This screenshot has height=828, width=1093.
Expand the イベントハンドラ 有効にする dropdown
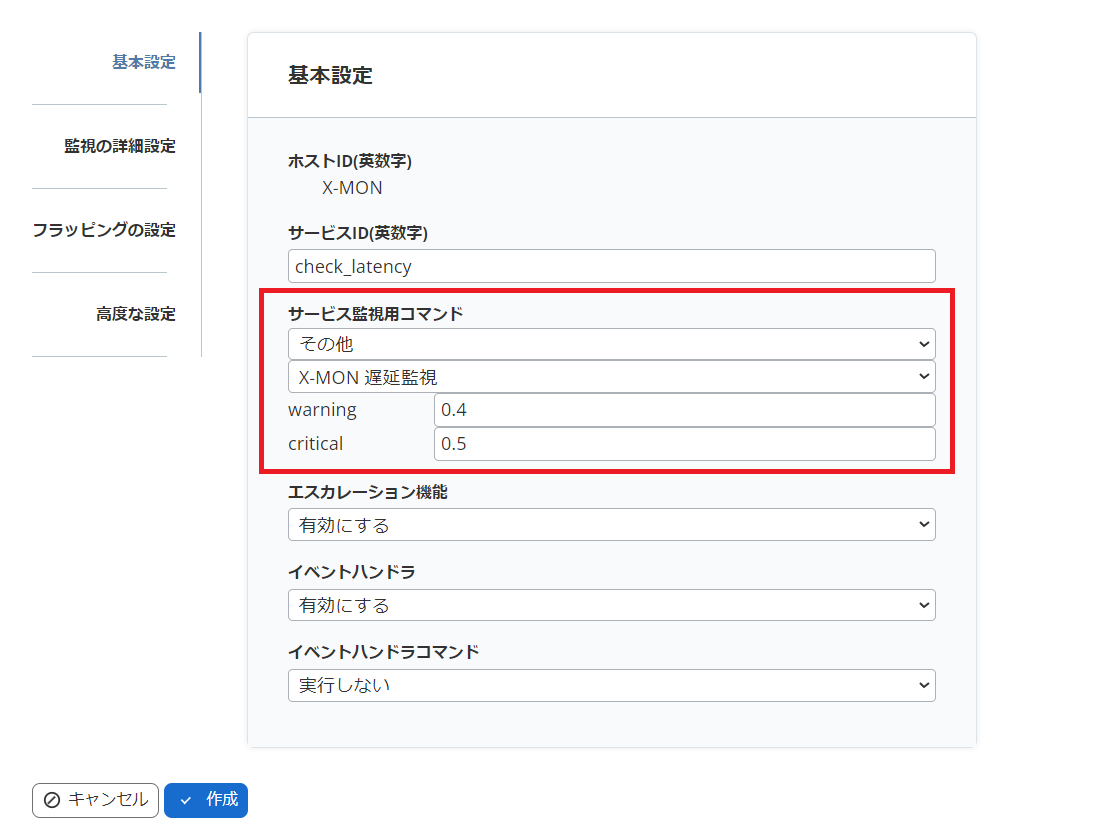pos(611,605)
